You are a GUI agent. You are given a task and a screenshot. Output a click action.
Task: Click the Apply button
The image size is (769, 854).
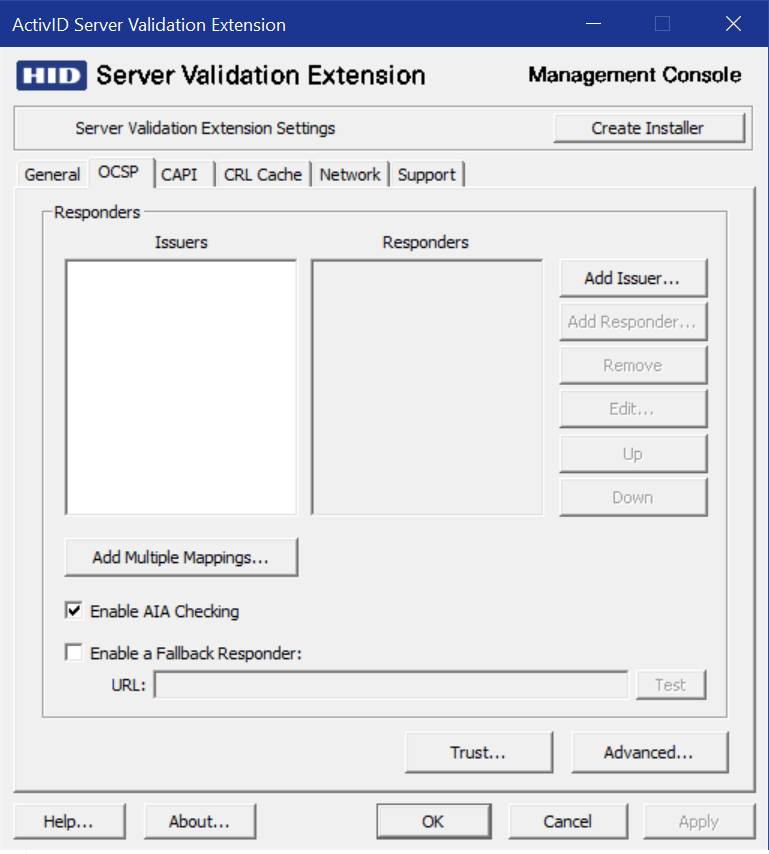click(699, 821)
